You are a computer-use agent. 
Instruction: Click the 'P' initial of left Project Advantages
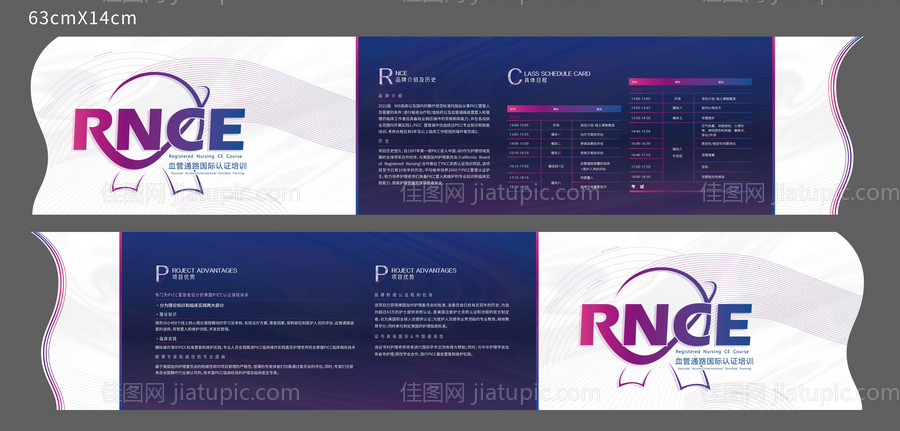pos(161,273)
